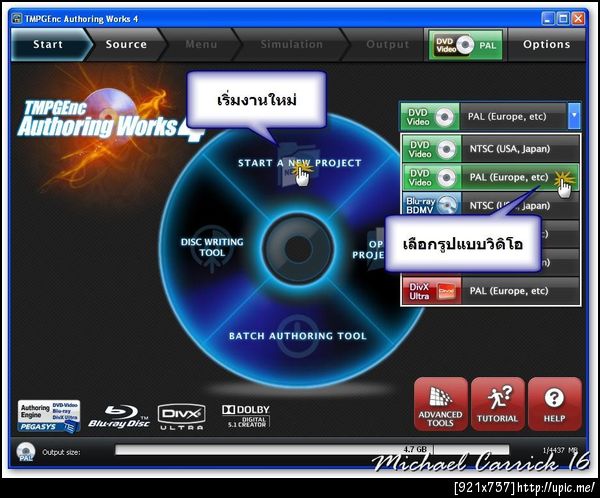The height and width of the screenshot is (498, 600).
Task: Go to the Simulation tab
Action: 291,44
